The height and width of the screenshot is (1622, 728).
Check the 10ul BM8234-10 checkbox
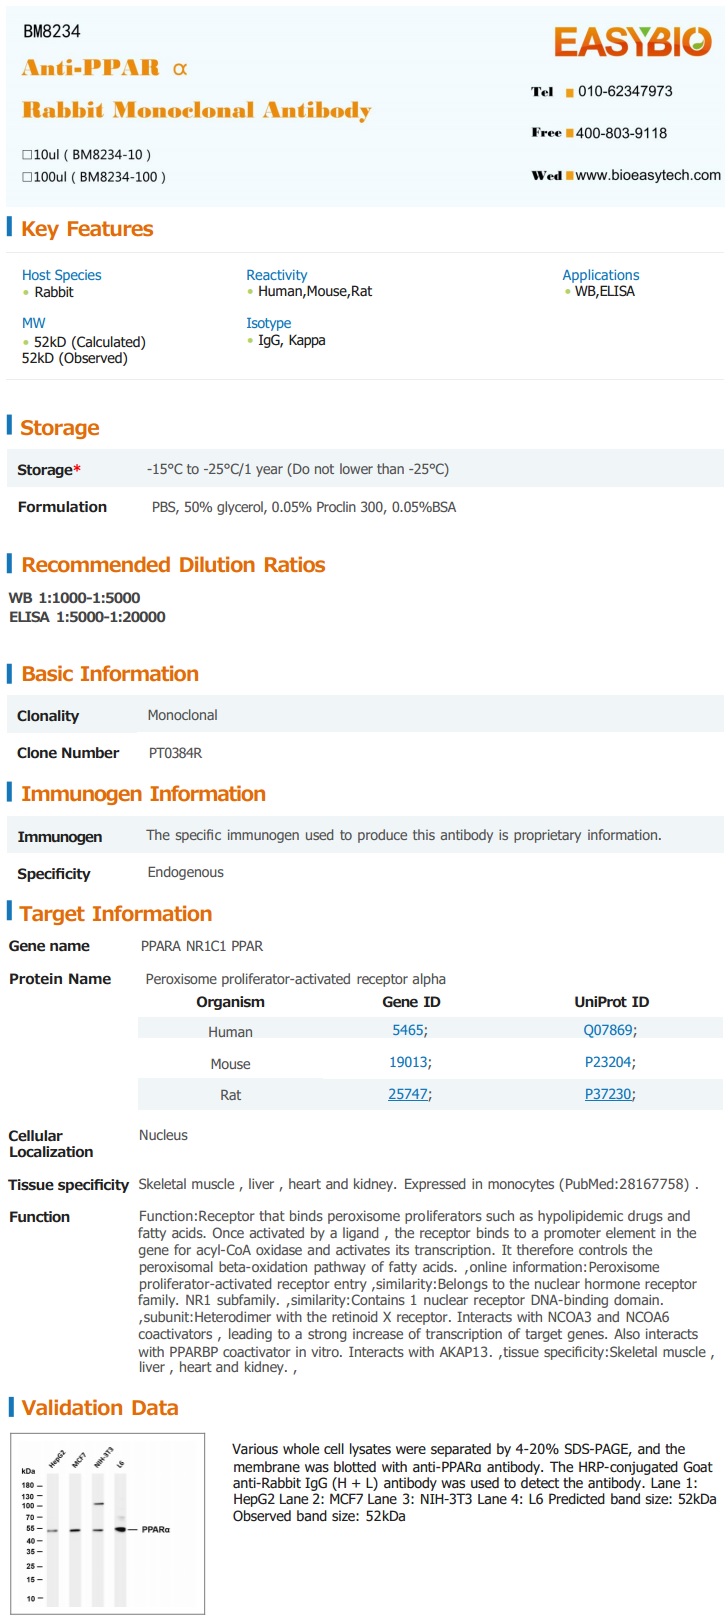coord(27,155)
